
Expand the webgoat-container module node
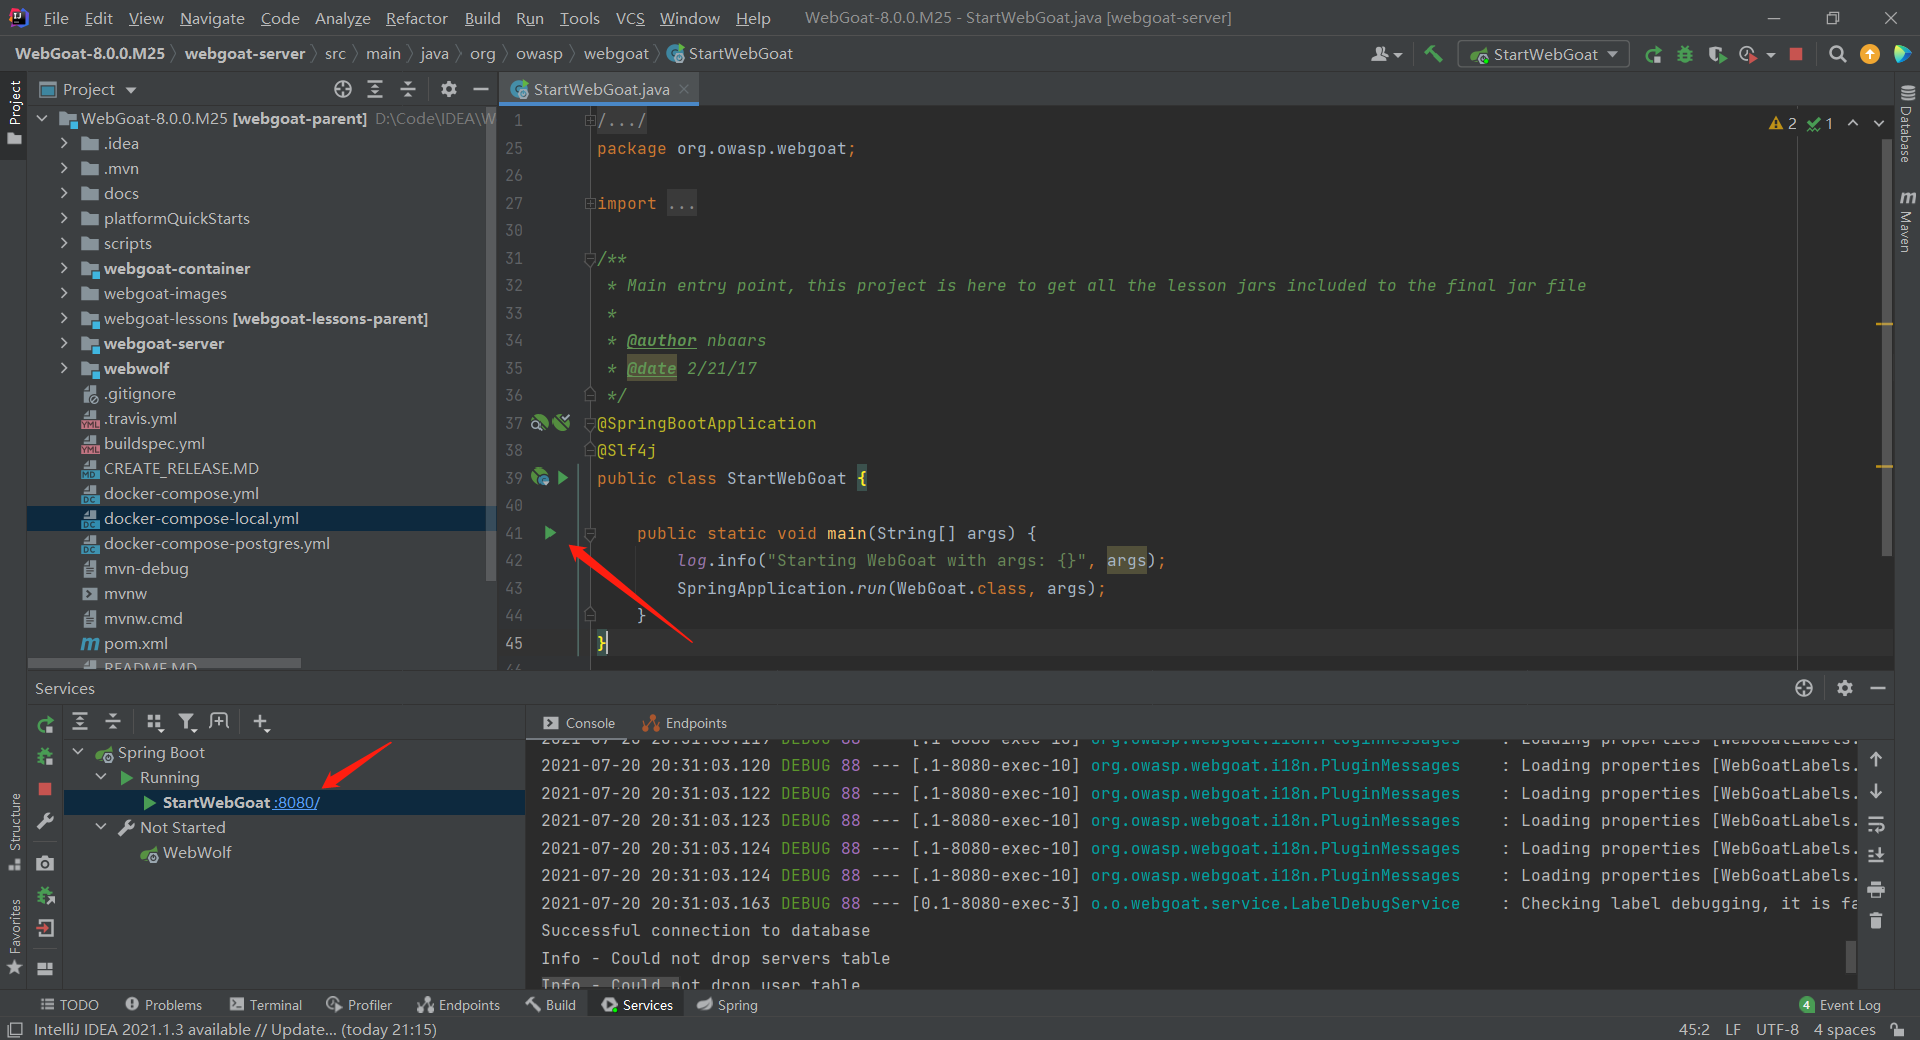click(64, 268)
